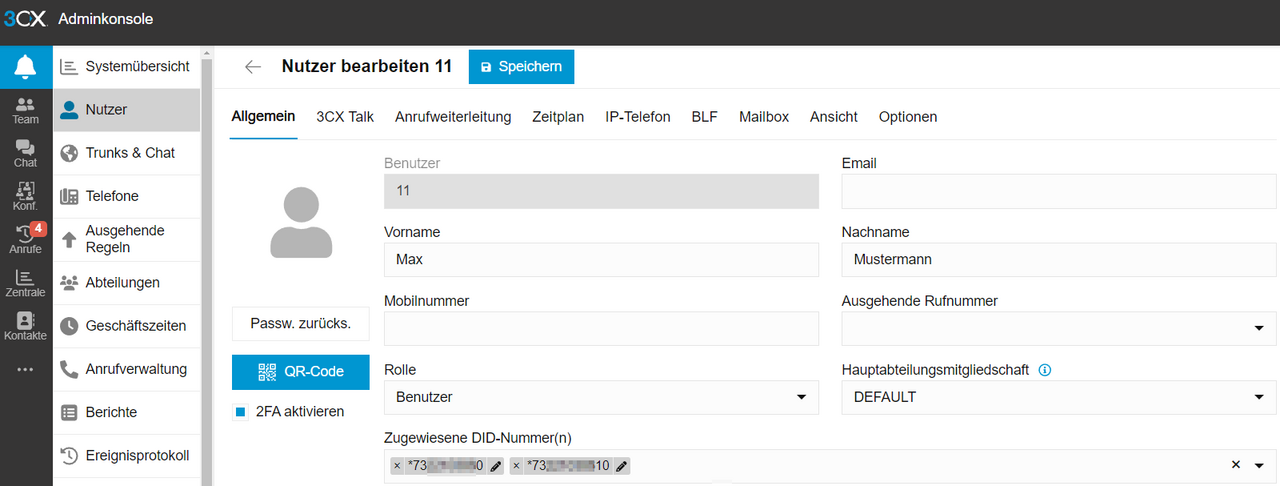Screen dimensions: 1280x486
Task: Expand the Ausgehende Rufnummer dropdown
Action: coord(1059,328)
